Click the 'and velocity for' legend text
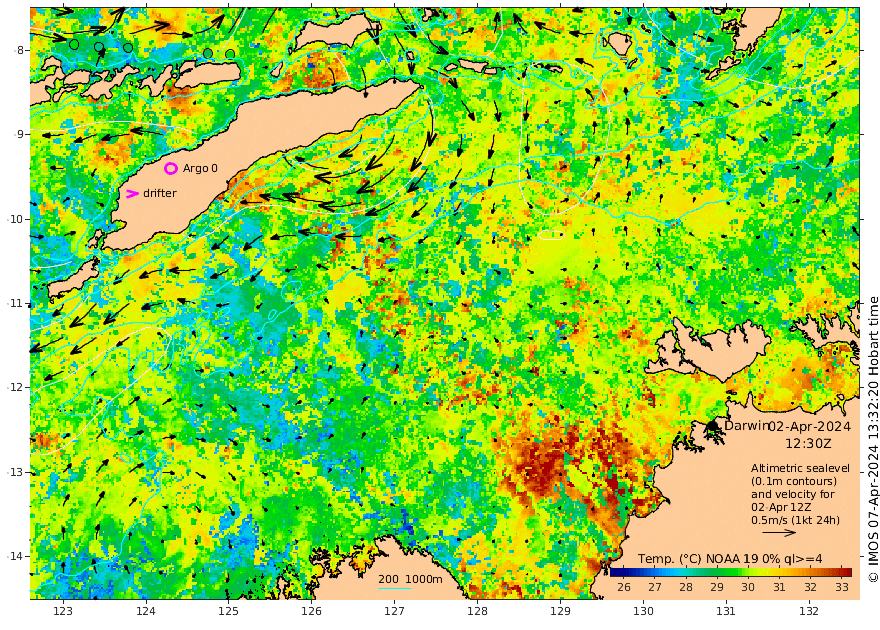 pos(793,494)
